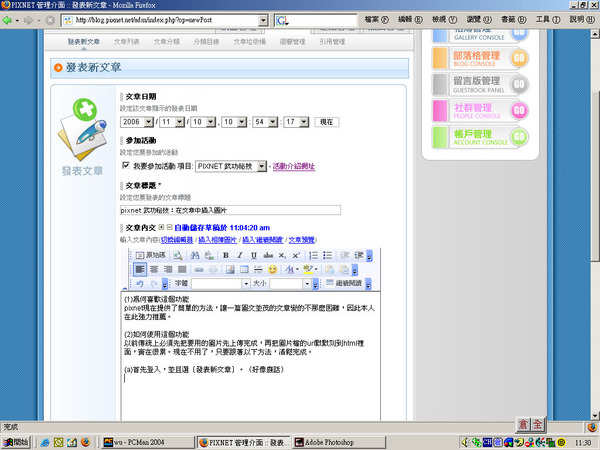Paste as plain text icon
The width and height of the screenshot is (600, 450).
pos(329,270)
